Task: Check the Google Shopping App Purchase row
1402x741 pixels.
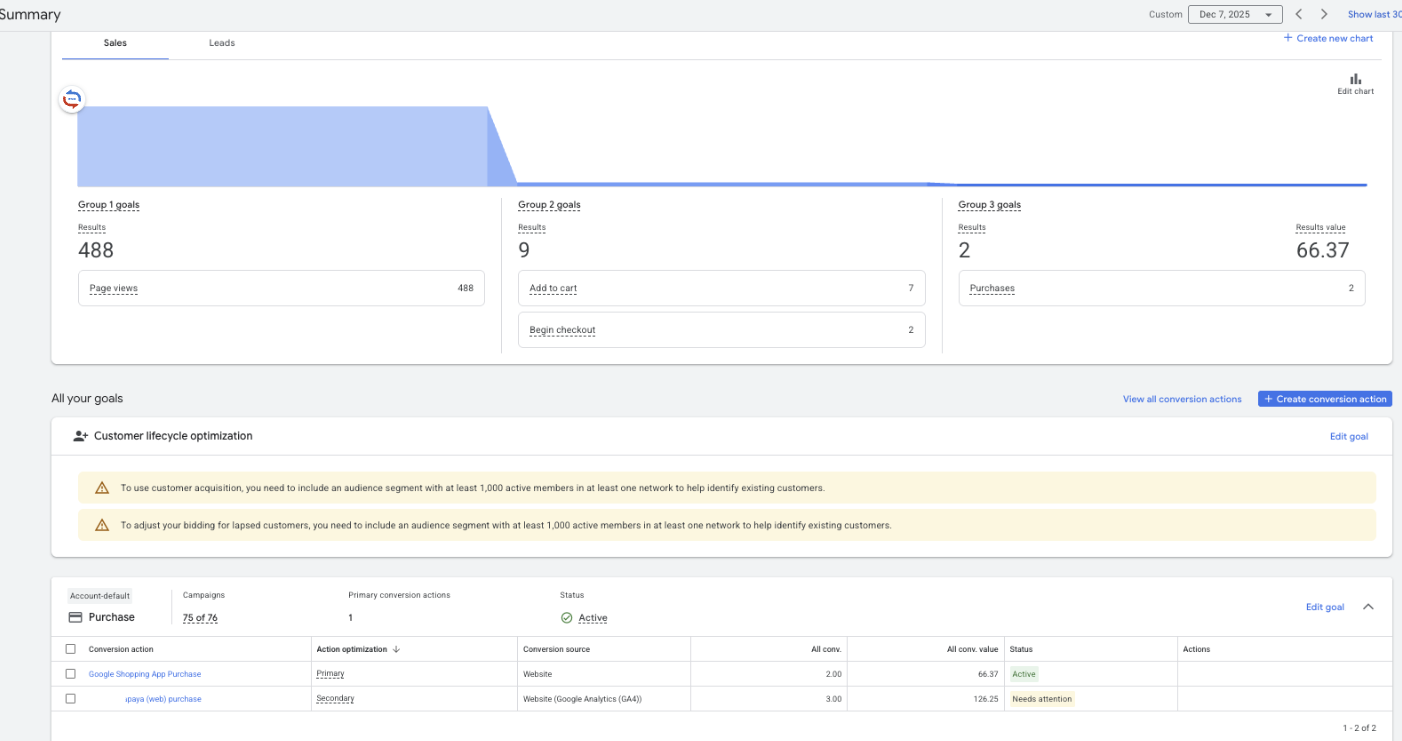Action: 71,674
